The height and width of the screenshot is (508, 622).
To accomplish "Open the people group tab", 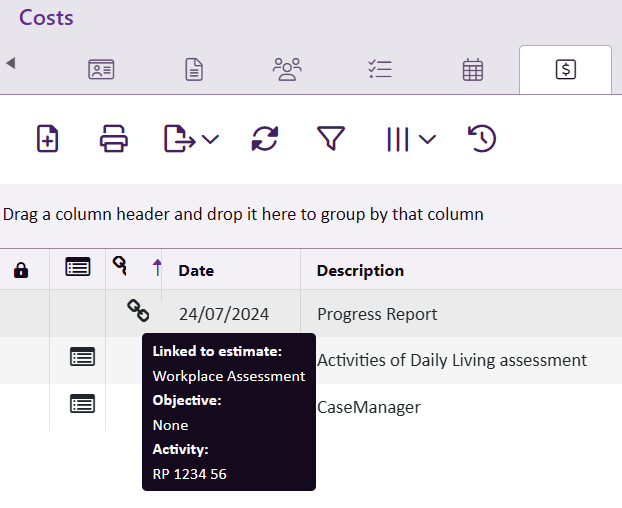I will pyautogui.click(x=287, y=69).
